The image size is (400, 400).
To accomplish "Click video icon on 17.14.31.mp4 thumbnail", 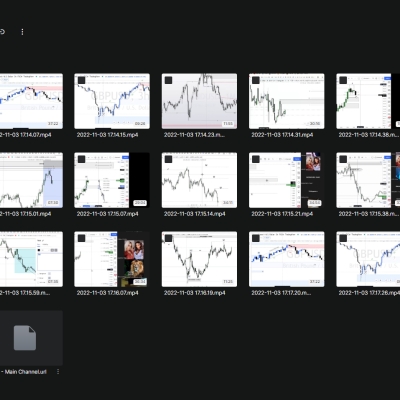I will coord(256,80).
